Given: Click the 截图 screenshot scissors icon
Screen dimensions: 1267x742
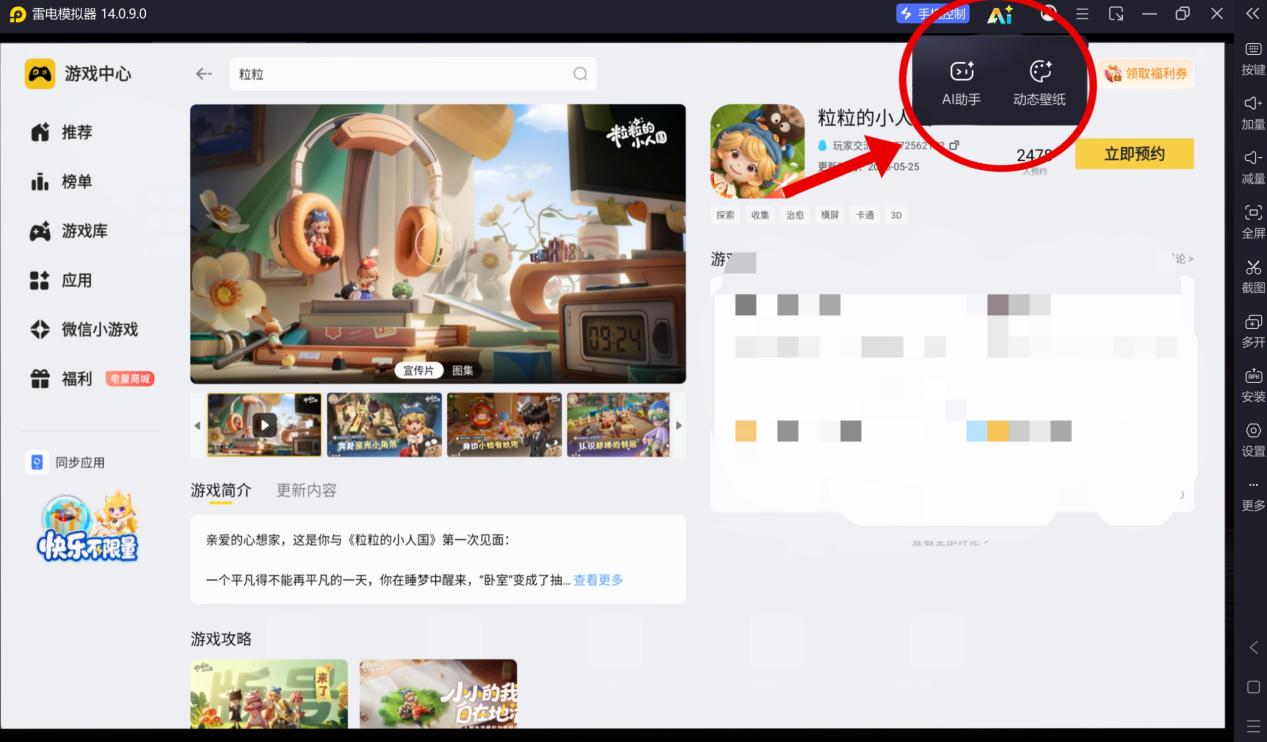Looking at the screenshot, I should pyautogui.click(x=1253, y=275).
